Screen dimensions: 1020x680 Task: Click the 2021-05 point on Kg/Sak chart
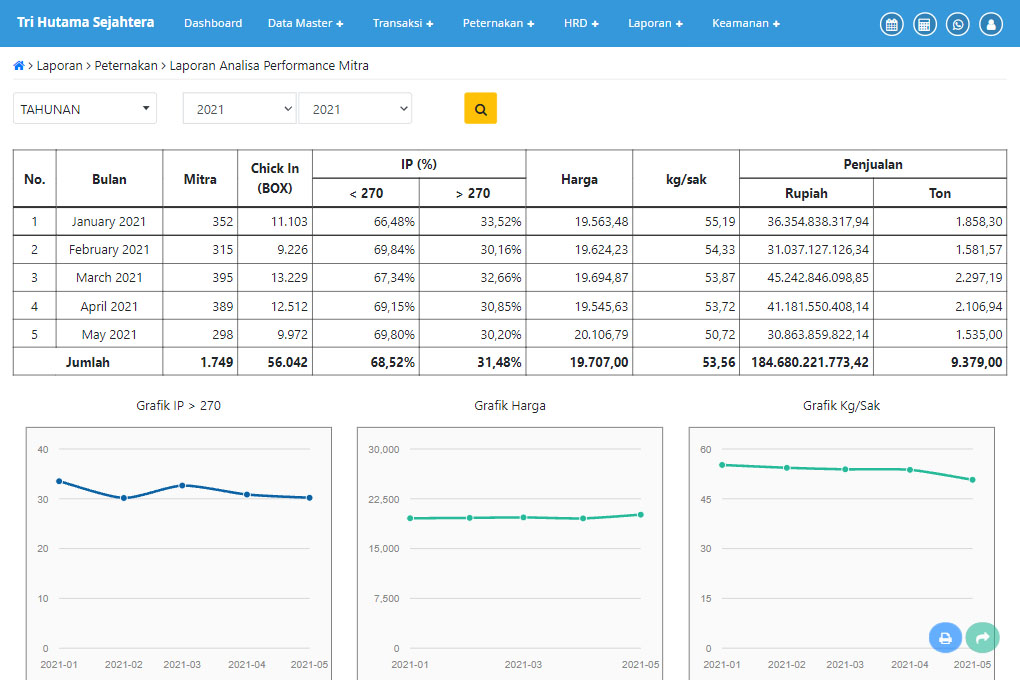pos(973,480)
